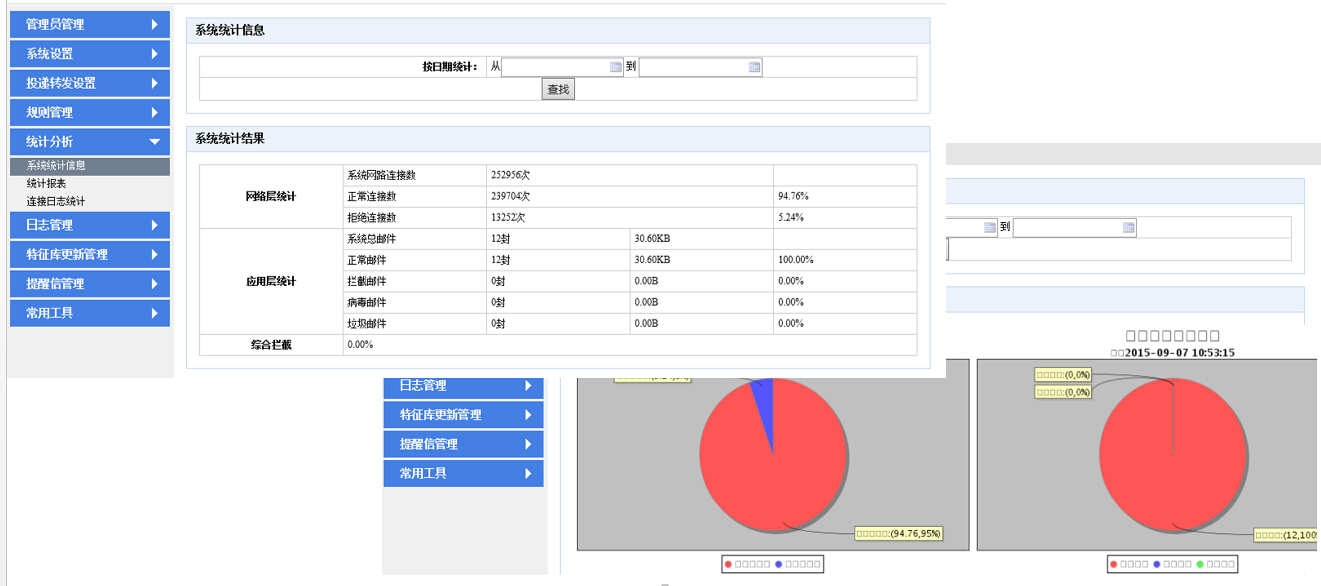This screenshot has height=586, width=1321.
Task: Select the 系统统计信息 submenu item
Action: click(x=56, y=166)
